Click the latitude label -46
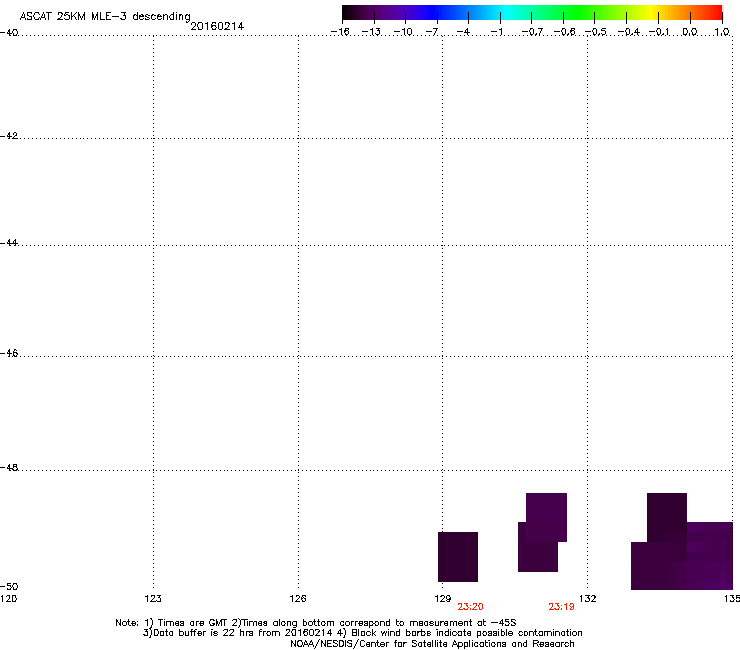Image resolution: width=740 pixels, height=650 pixels. click(9, 354)
